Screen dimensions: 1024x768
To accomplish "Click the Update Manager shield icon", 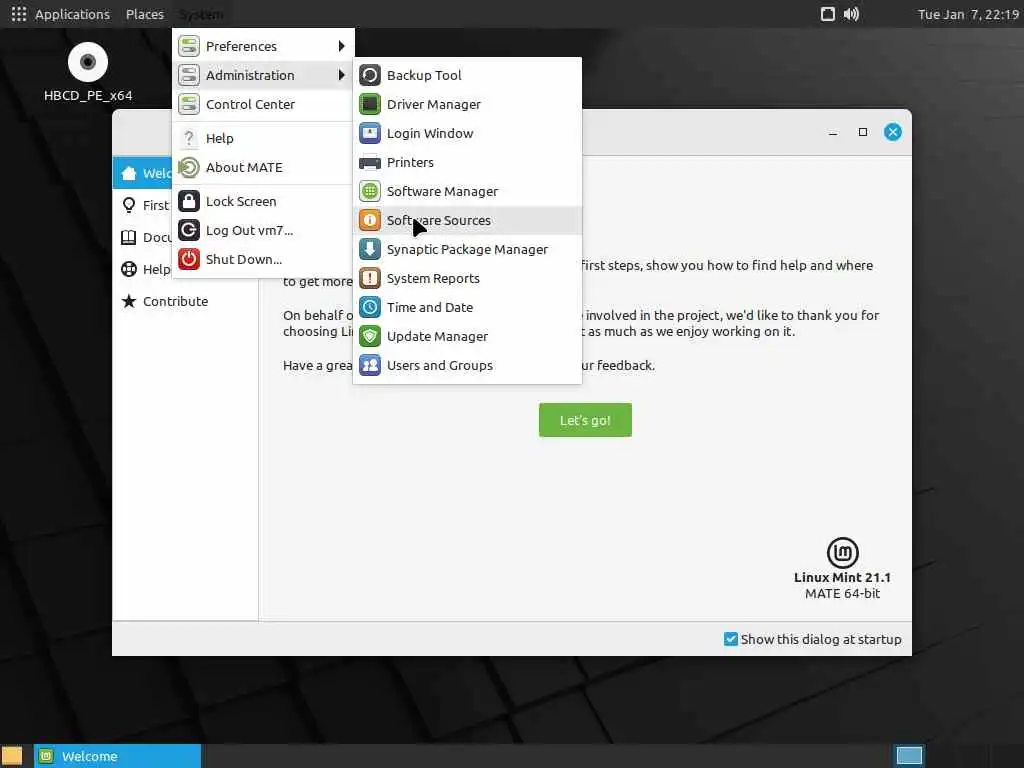I will 370,336.
